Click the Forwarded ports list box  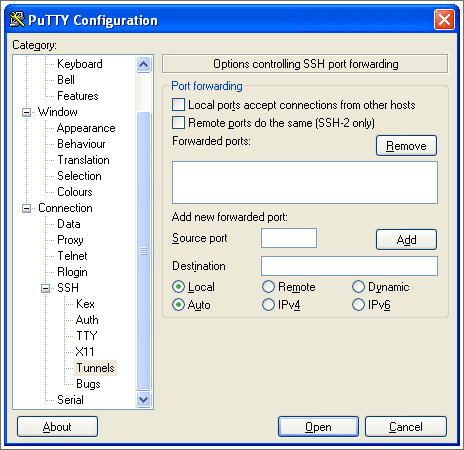[x=305, y=183]
